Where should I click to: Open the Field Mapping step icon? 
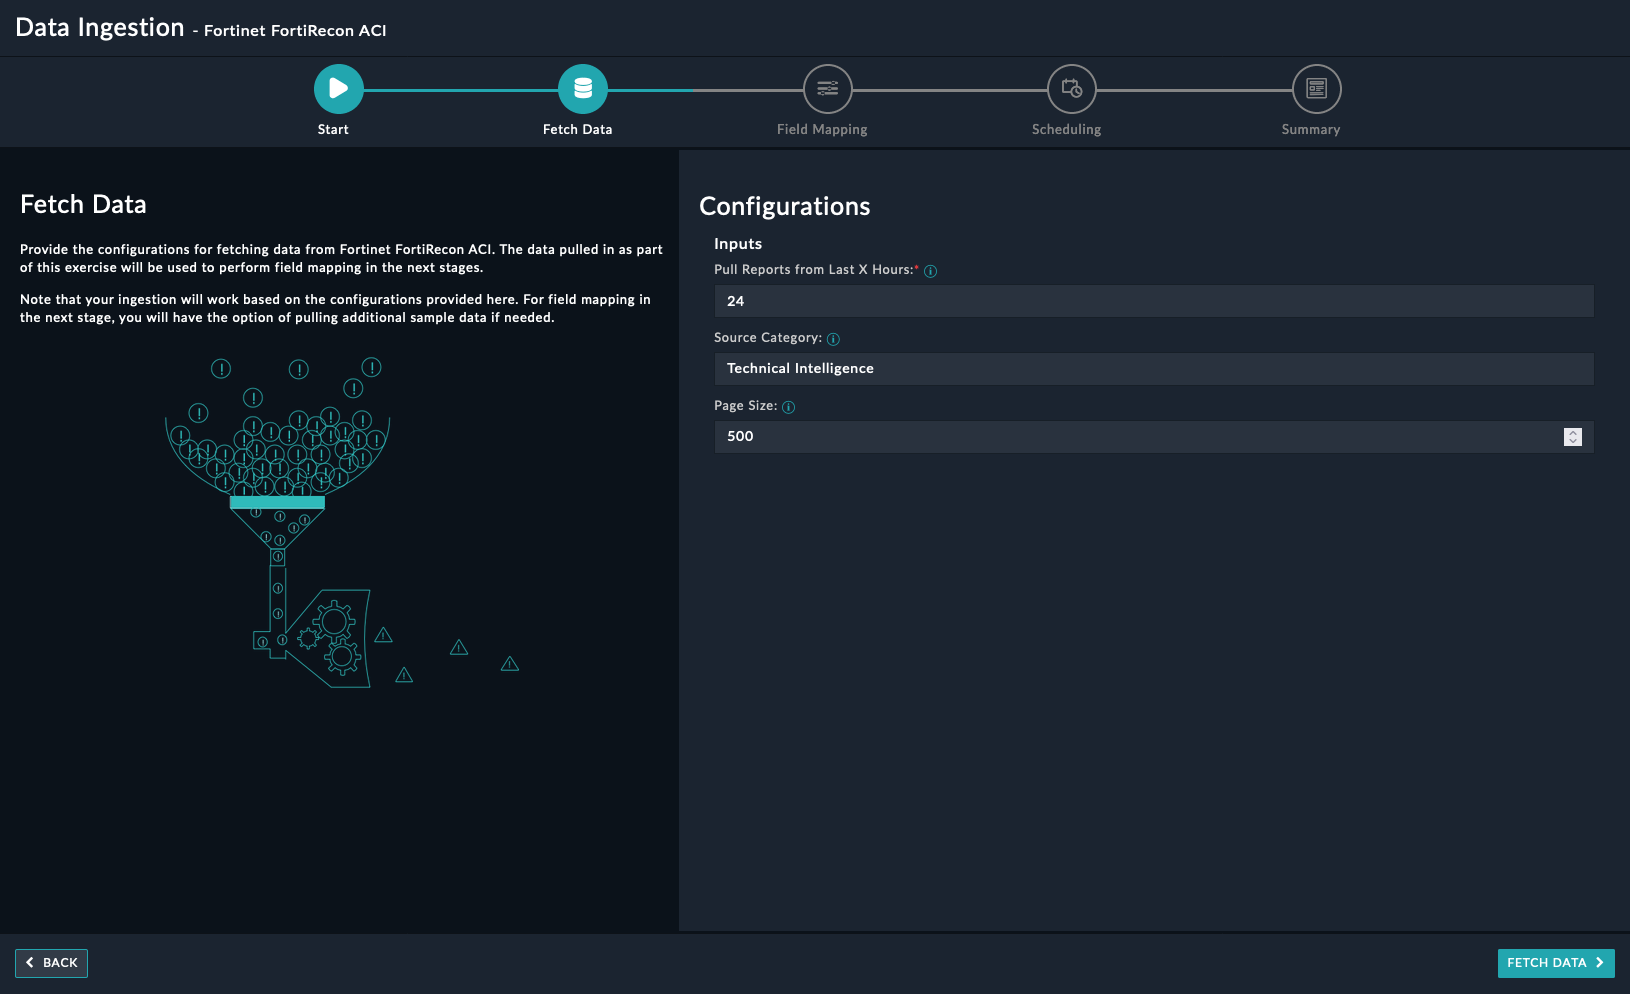point(827,89)
